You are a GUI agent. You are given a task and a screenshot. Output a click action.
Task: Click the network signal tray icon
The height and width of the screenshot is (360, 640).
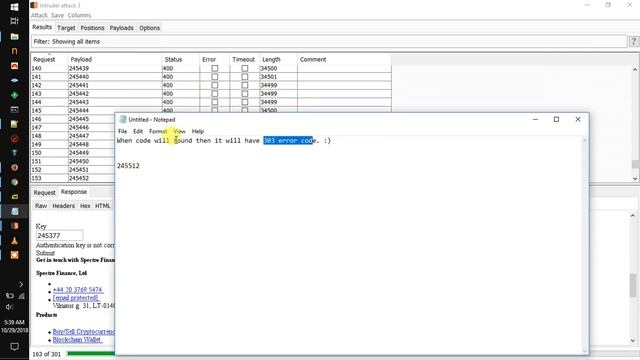(21, 296)
